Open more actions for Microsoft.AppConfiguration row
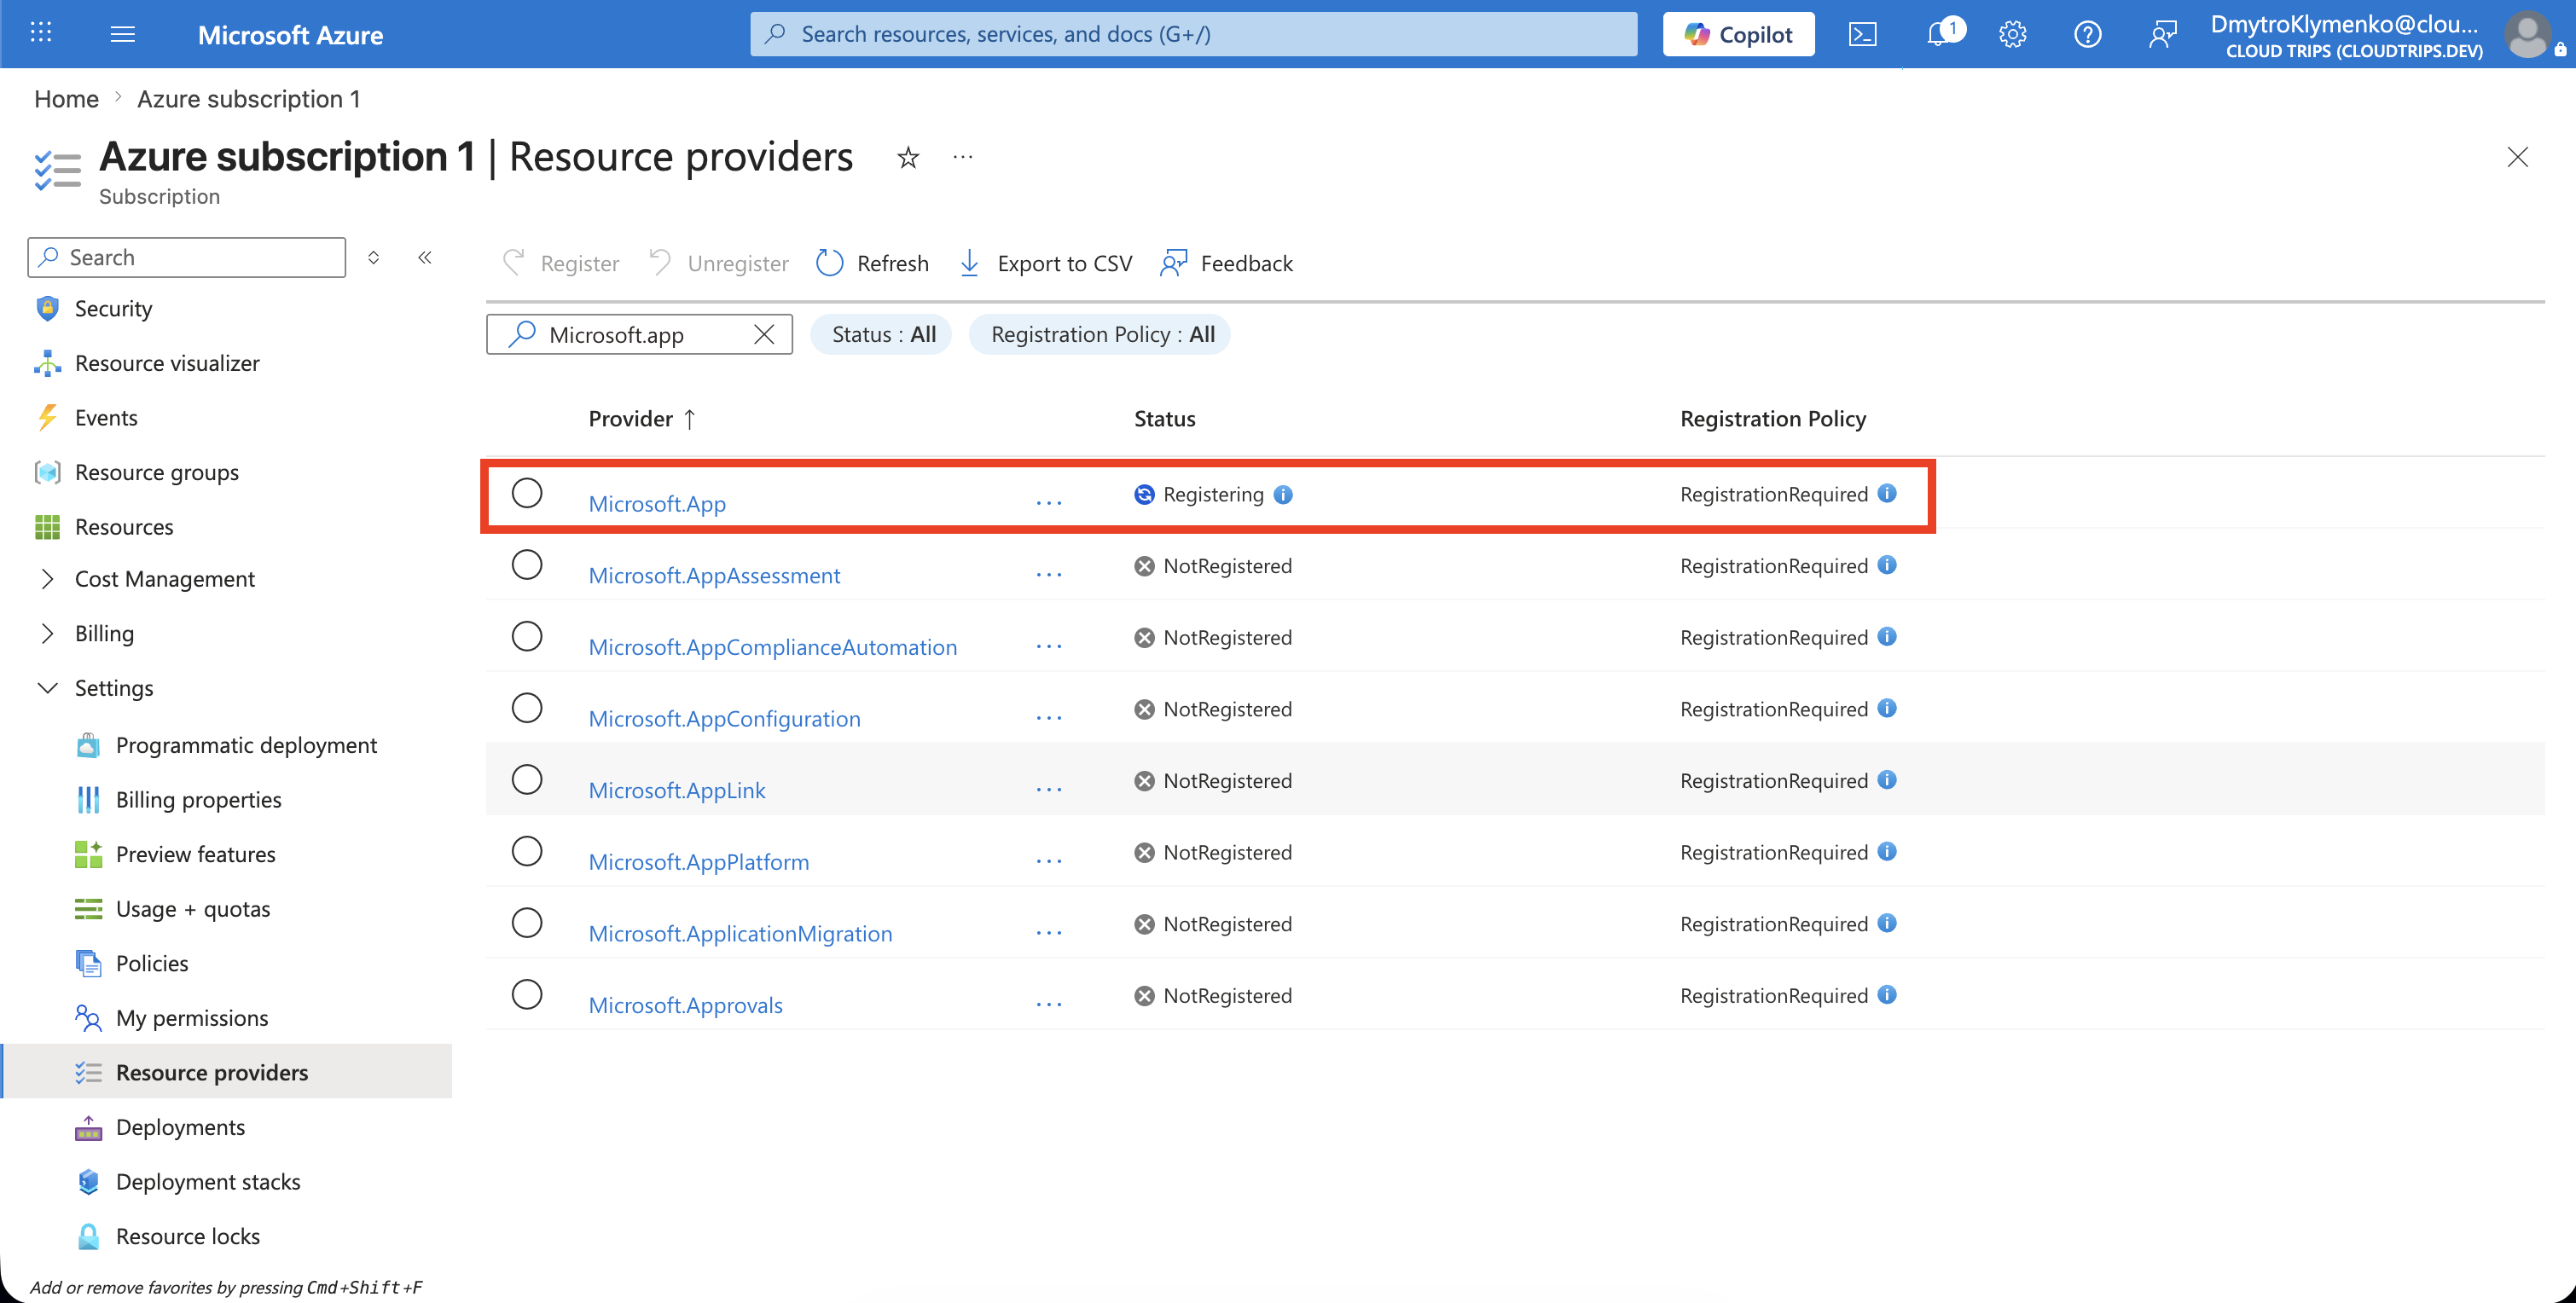This screenshot has width=2576, height=1303. point(1049,718)
